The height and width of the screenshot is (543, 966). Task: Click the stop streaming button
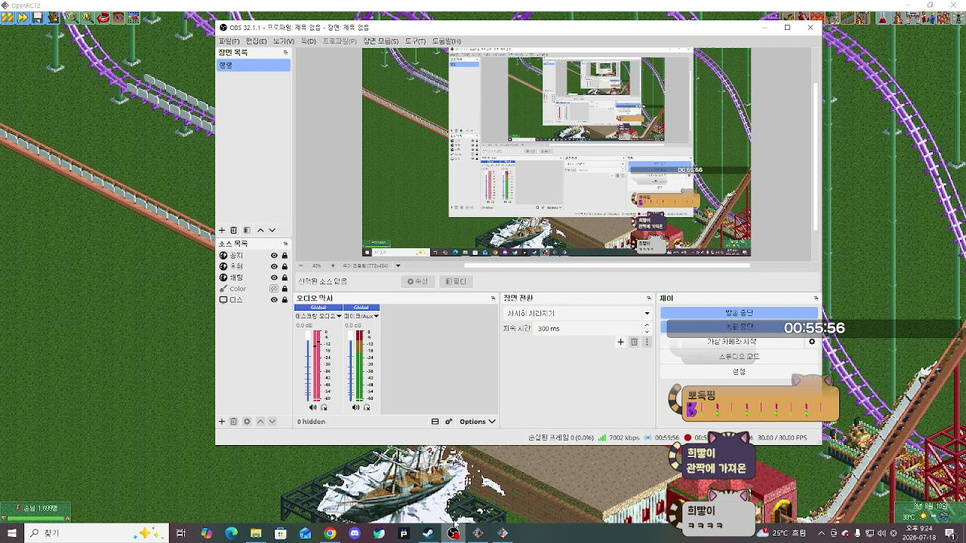click(x=739, y=313)
